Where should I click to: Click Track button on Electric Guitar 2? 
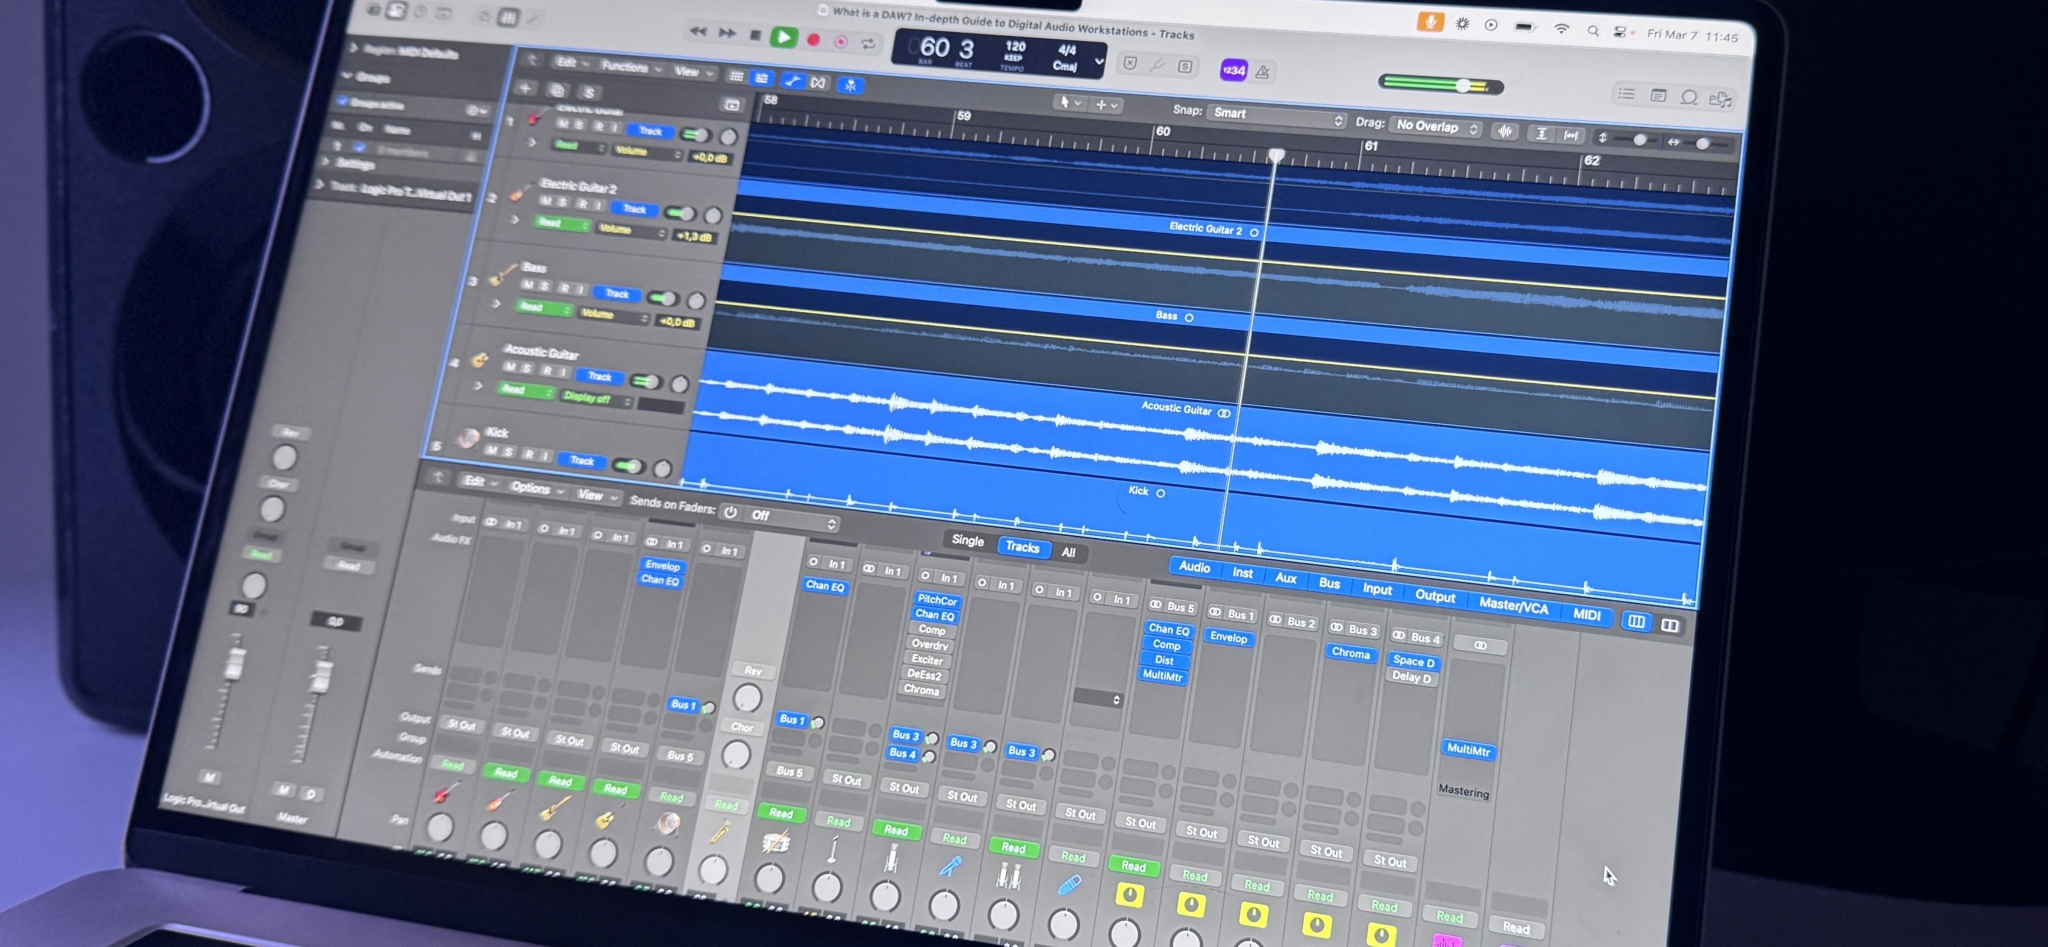[635, 209]
